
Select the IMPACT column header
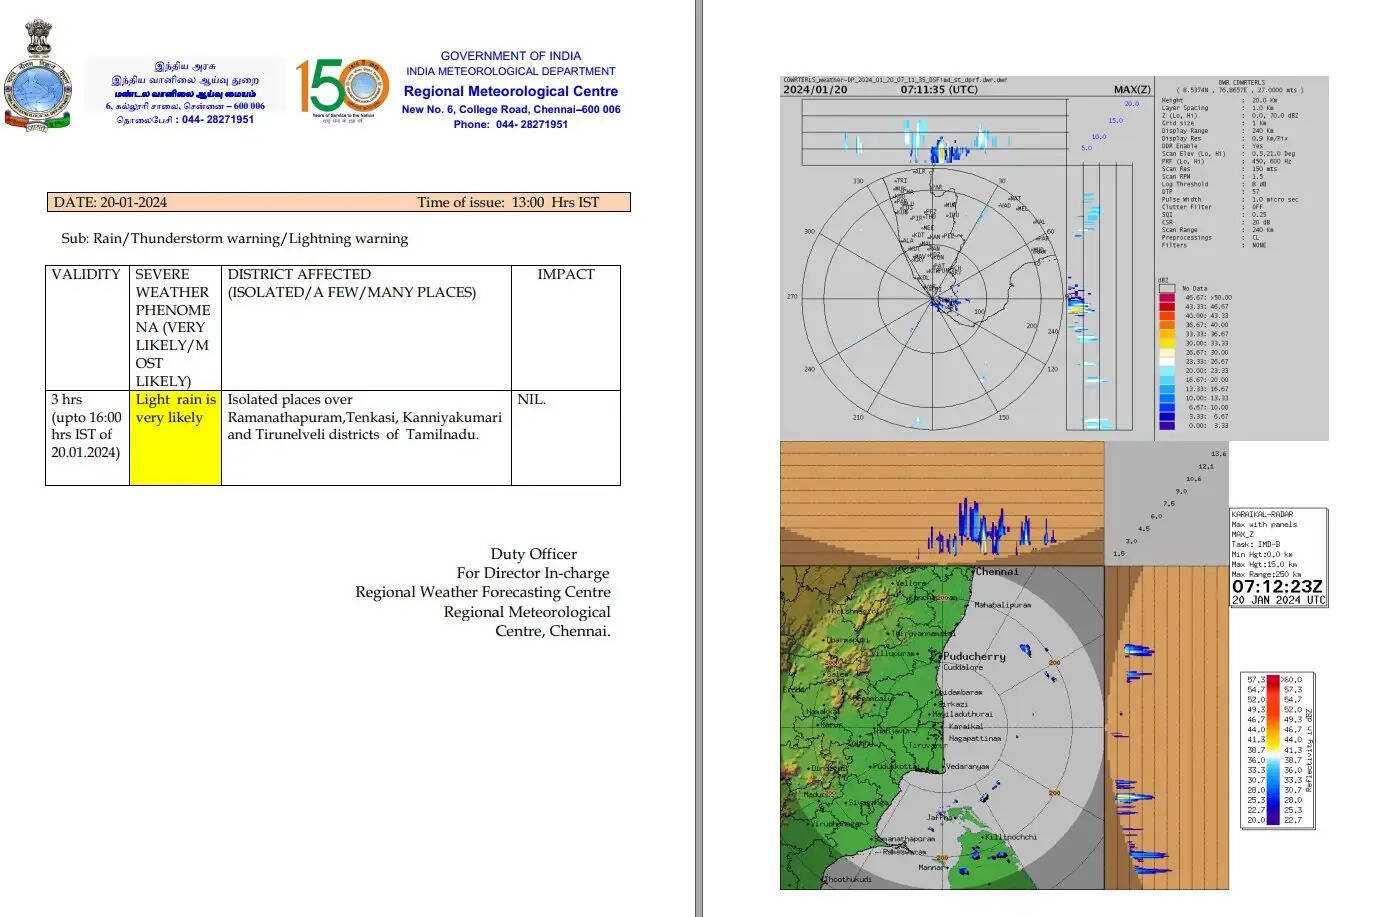pyautogui.click(x=565, y=274)
